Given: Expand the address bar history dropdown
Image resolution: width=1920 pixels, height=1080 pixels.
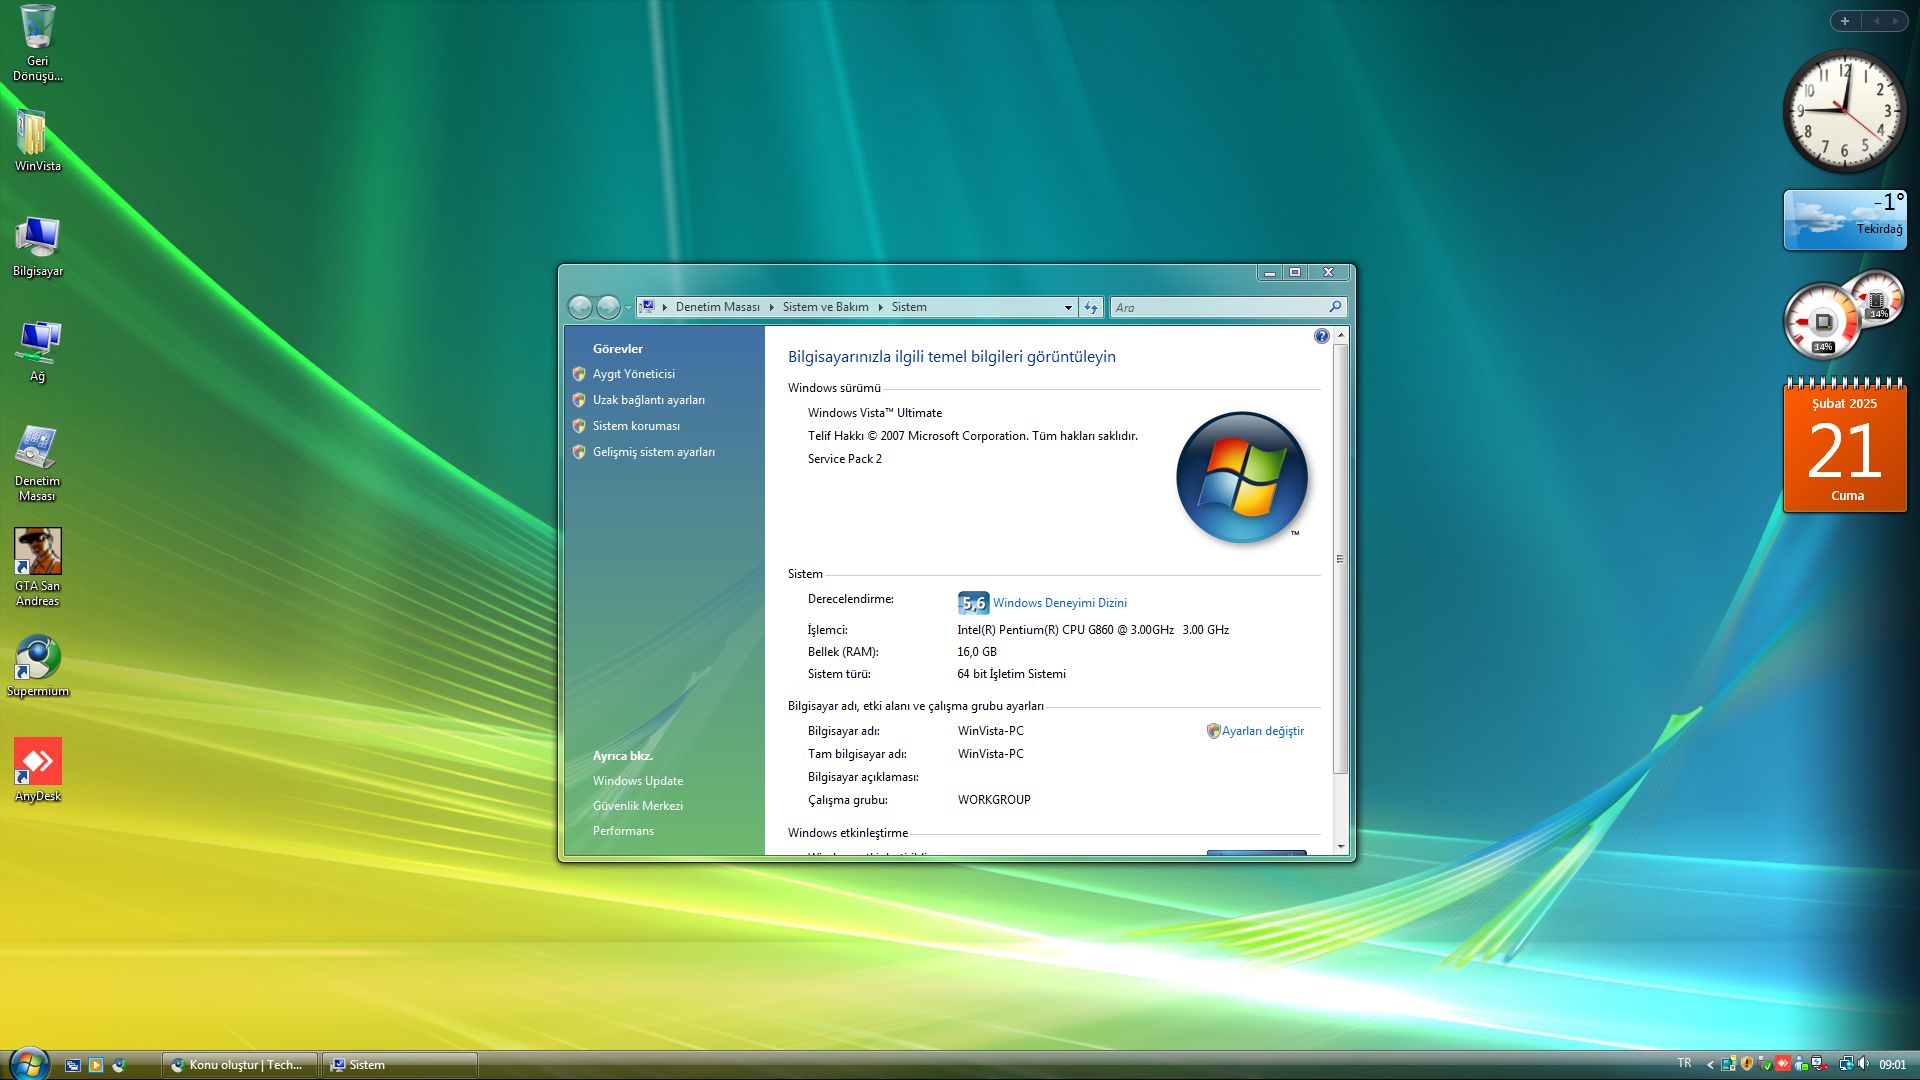Looking at the screenshot, I should coord(1068,308).
